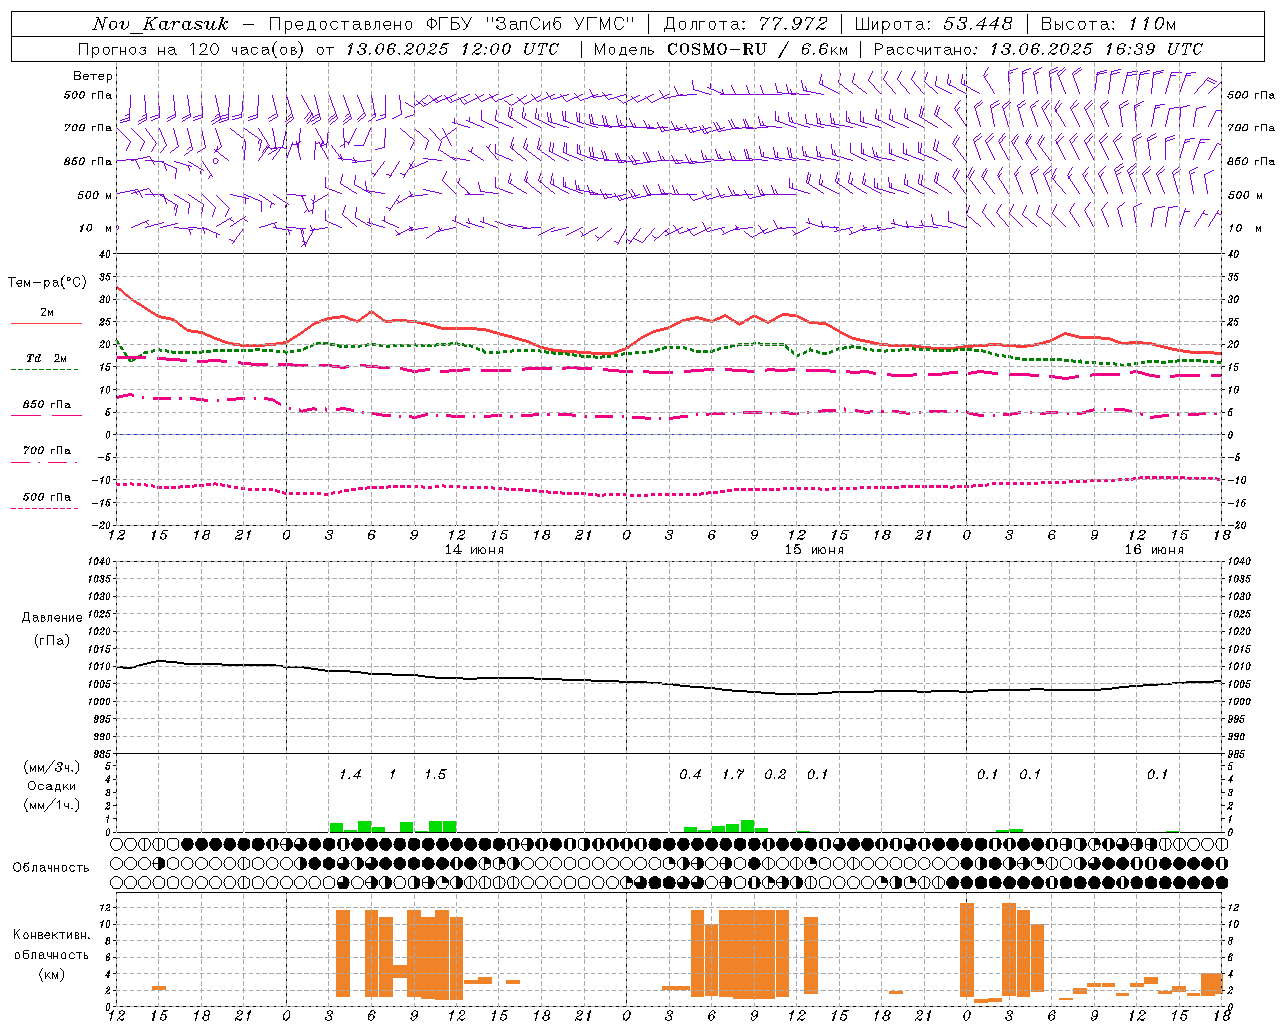Click the 'Td 2м' dew point legend entry

click(47, 358)
